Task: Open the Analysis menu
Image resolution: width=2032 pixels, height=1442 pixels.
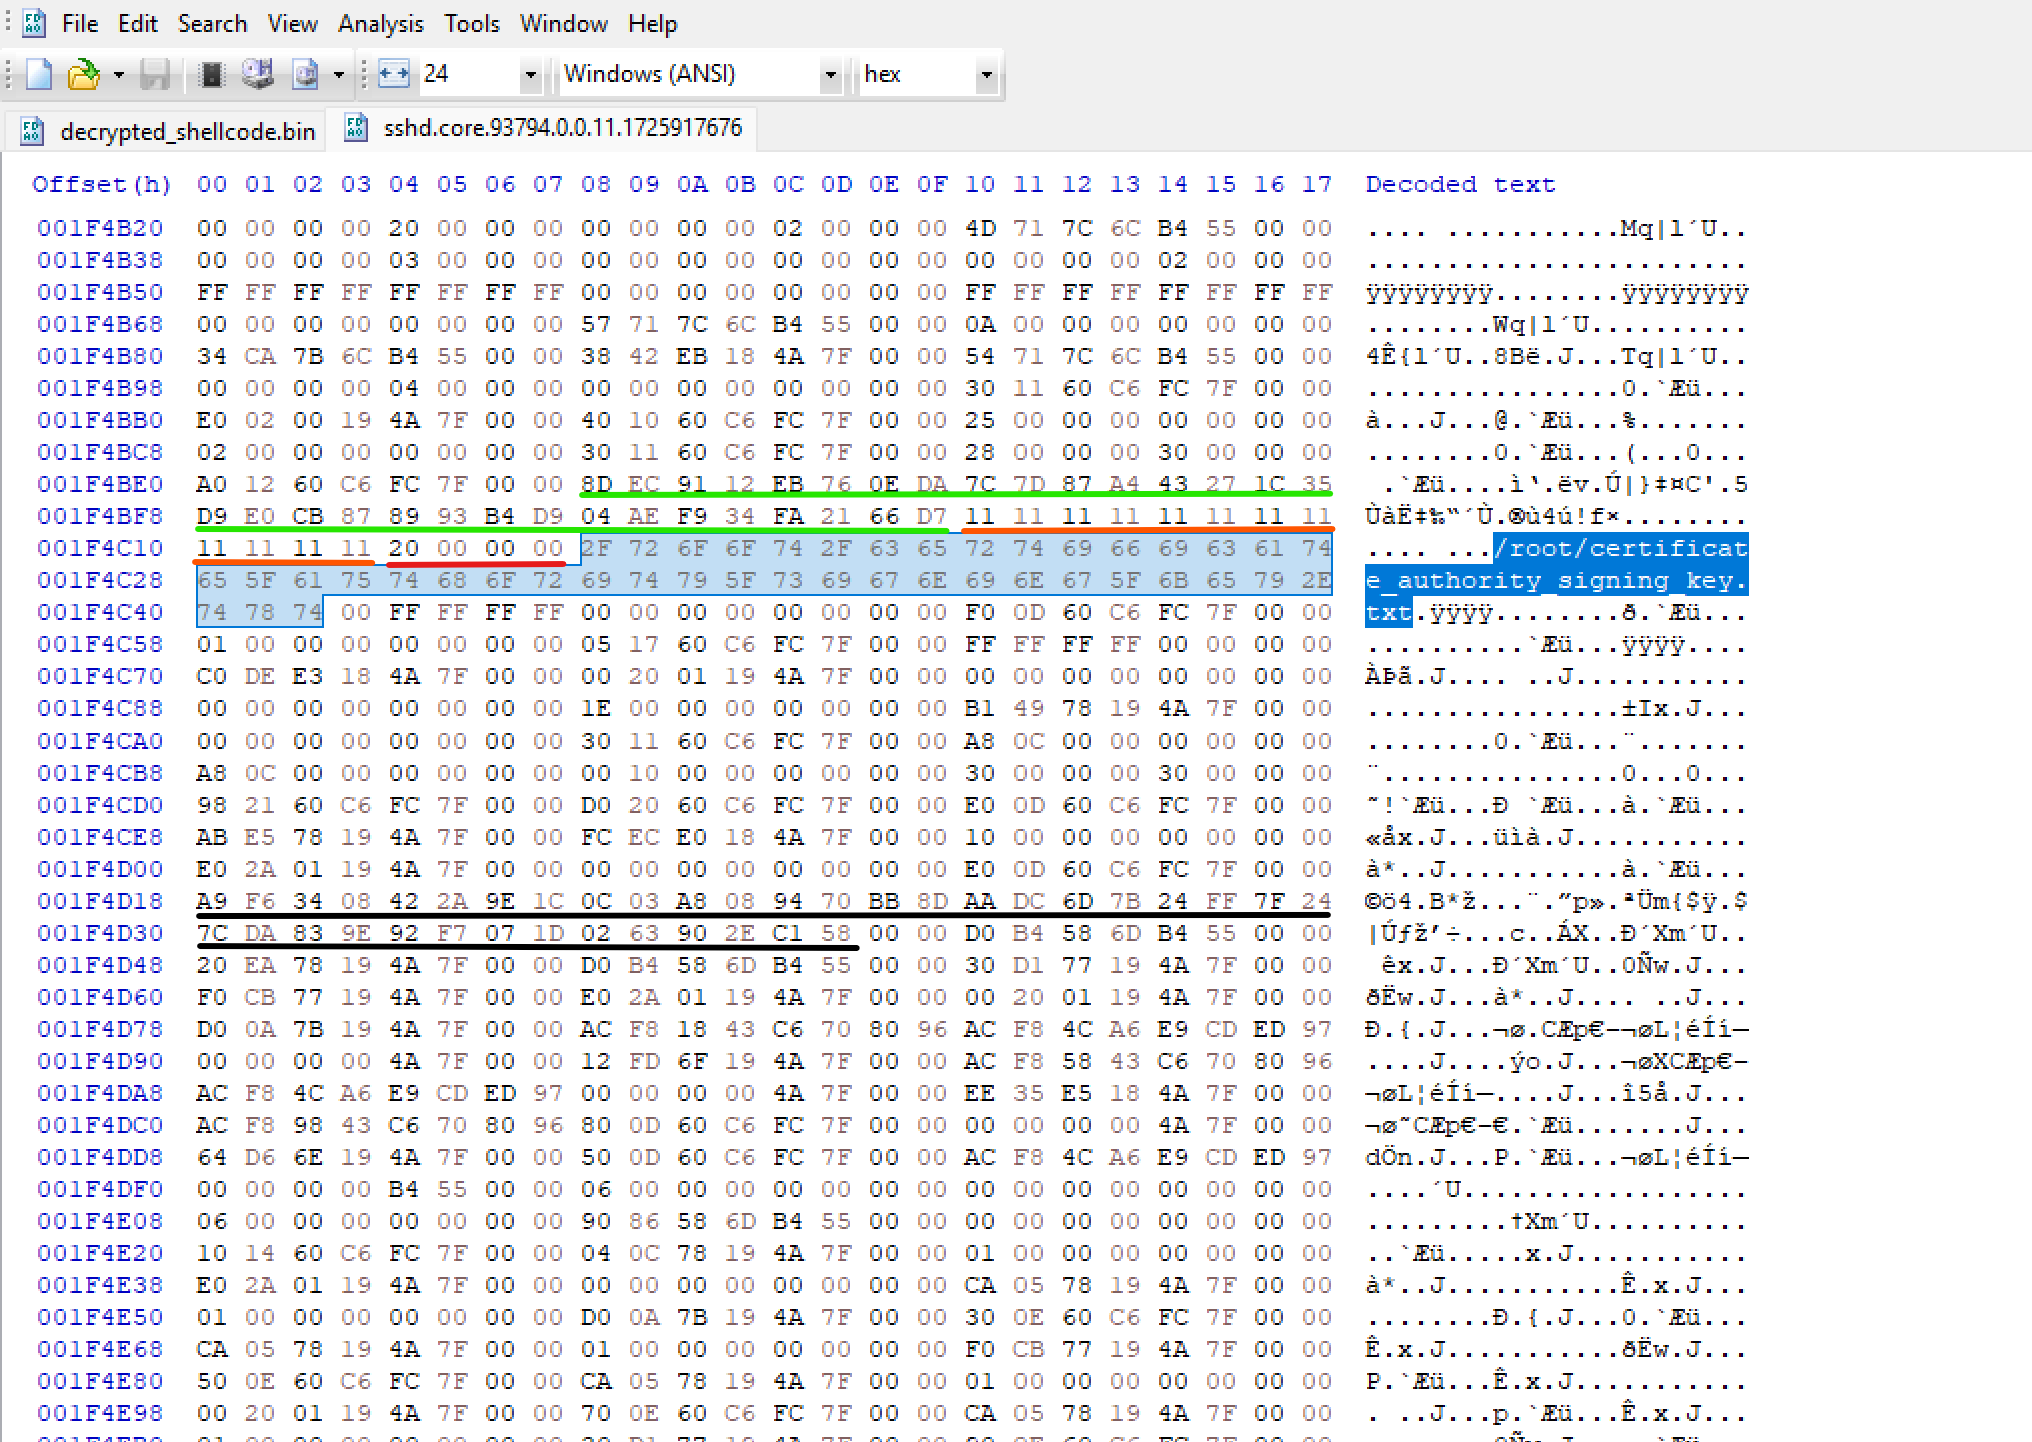Action: tap(380, 23)
